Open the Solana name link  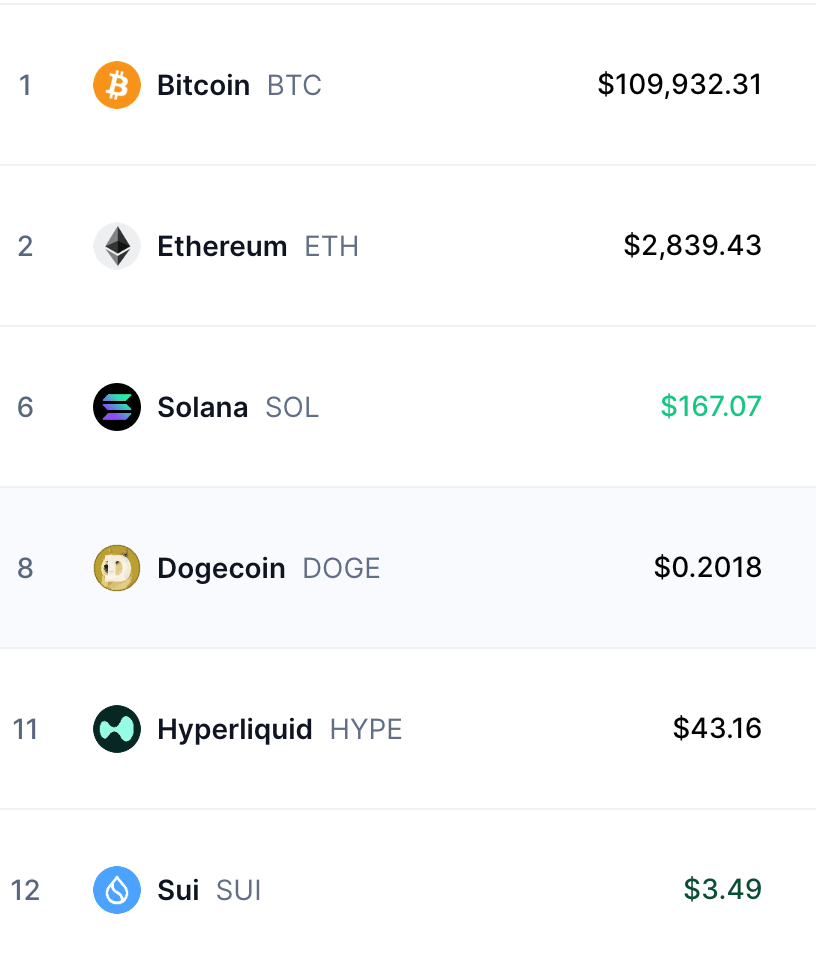tap(202, 407)
